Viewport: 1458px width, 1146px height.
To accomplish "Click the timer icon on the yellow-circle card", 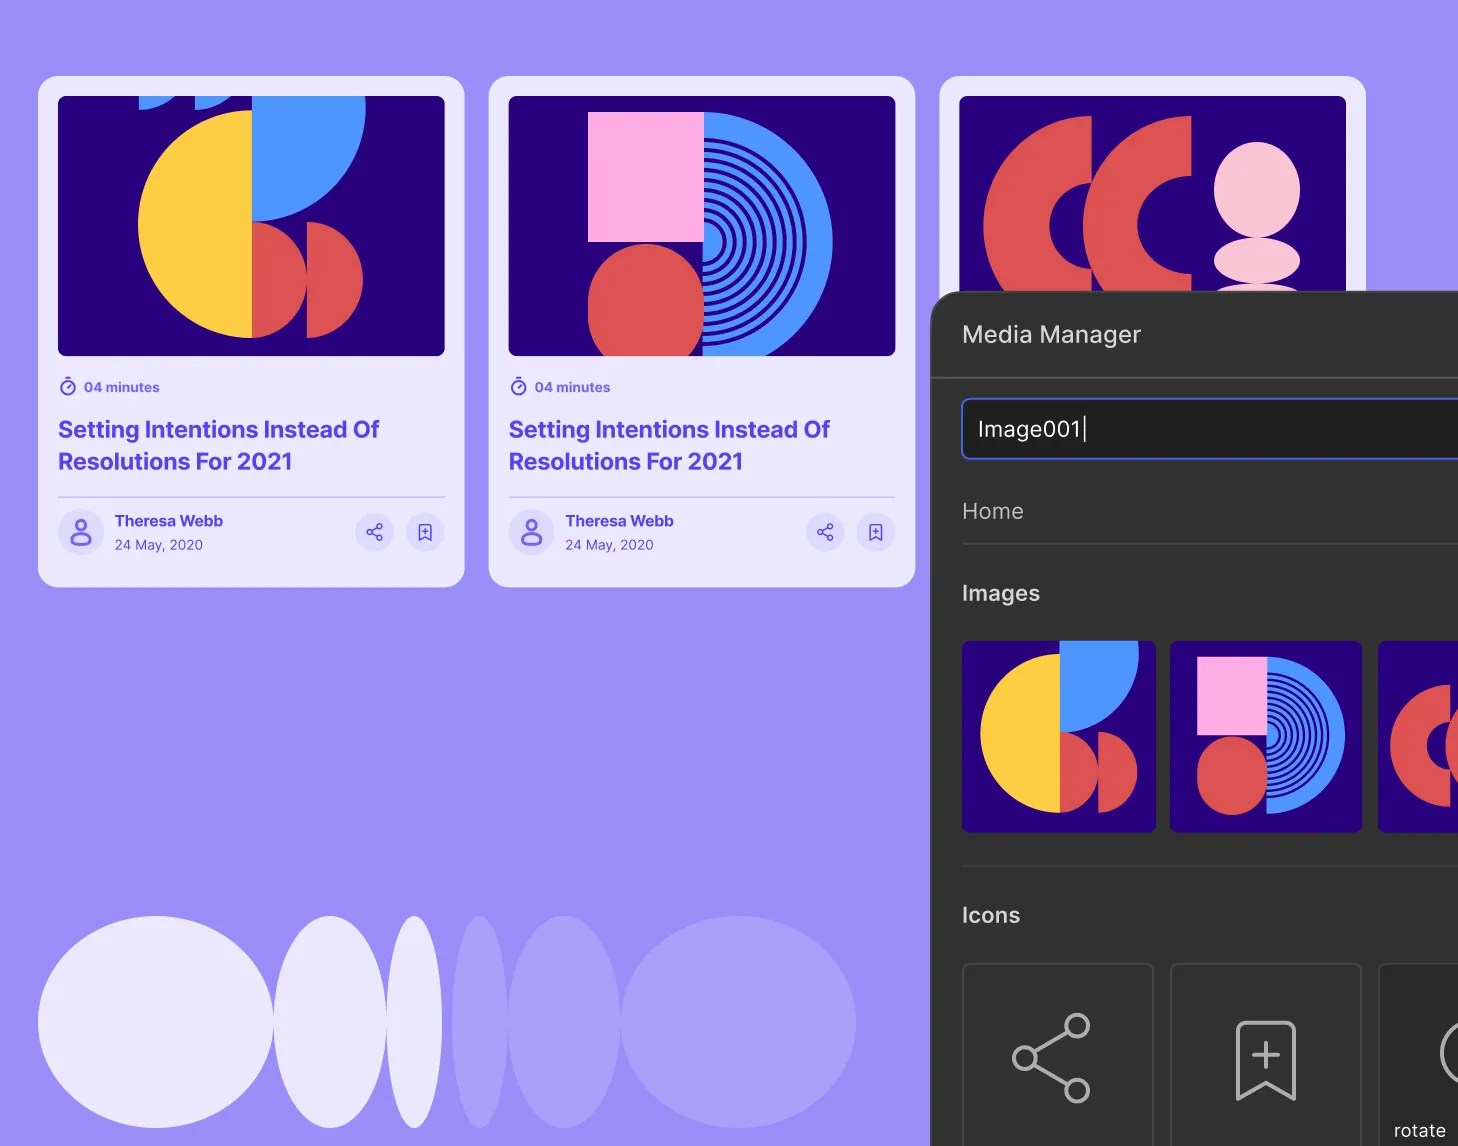I will (x=68, y=387).
